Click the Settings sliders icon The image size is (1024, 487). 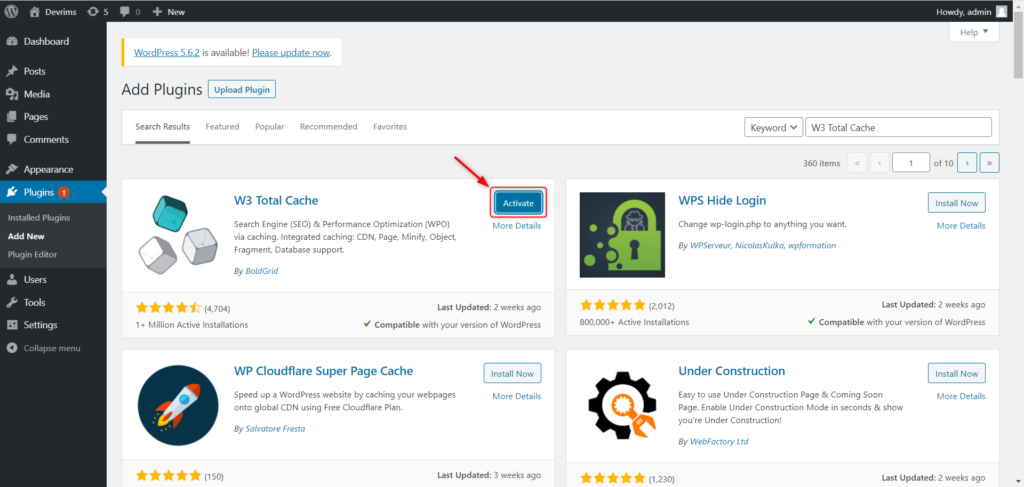pos(12,325)
